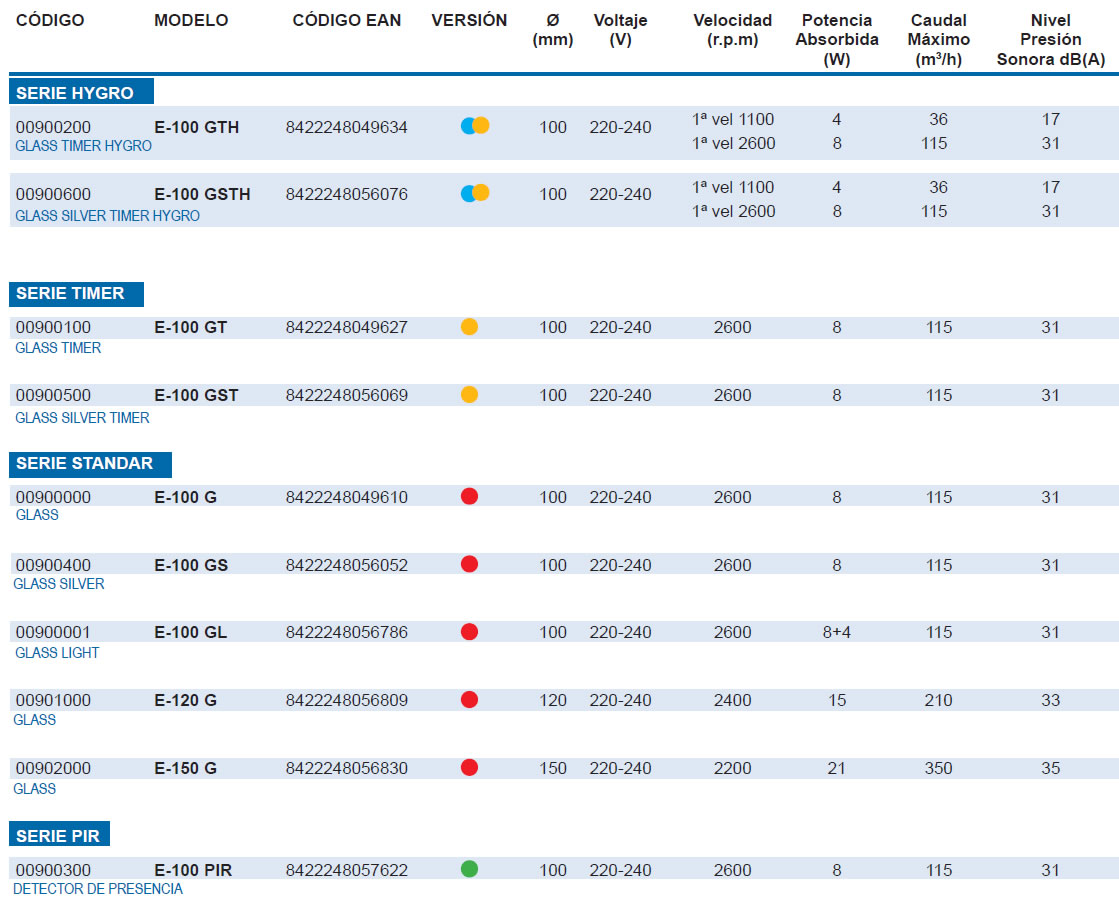Click the Velocidad (r.p.m) column header
The height and width of the screenshot is (907, 1119).
tap(732, 30)
